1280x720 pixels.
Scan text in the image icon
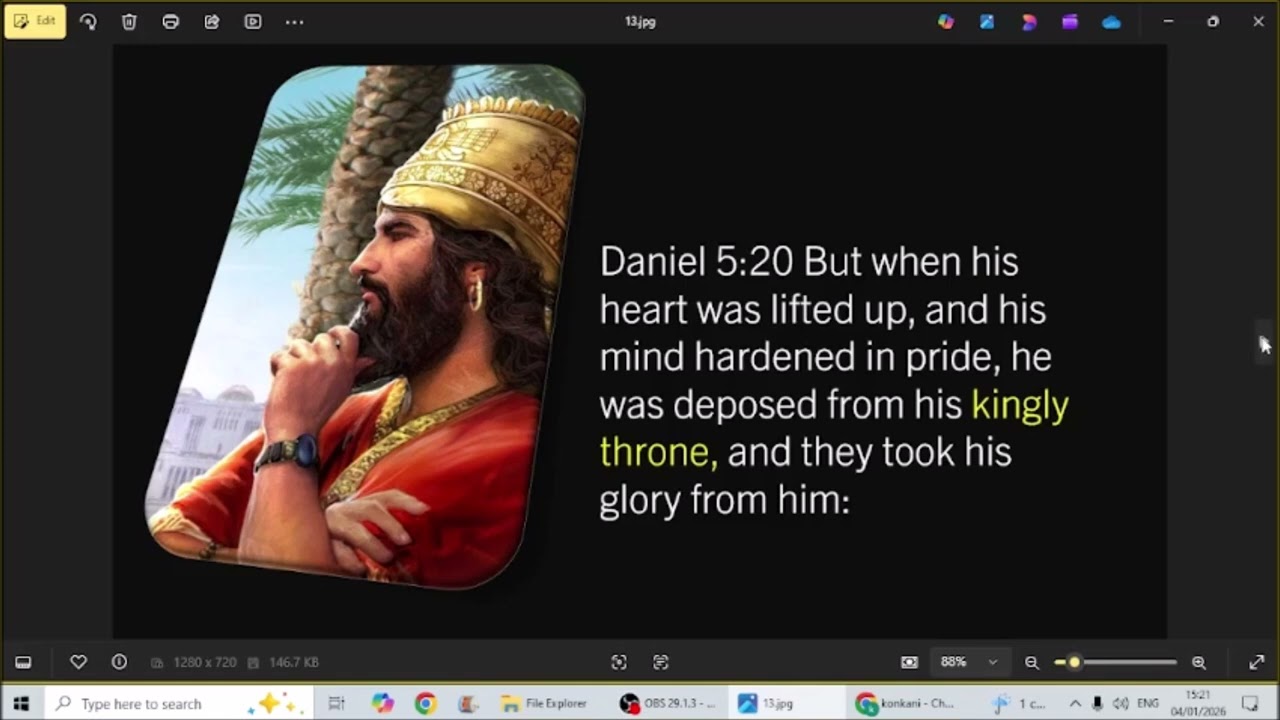[x=660, y=662]
